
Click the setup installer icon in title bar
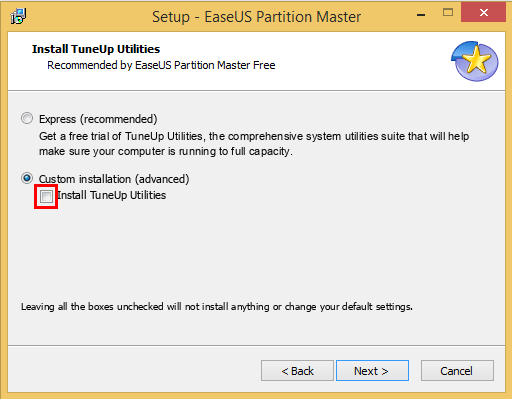tap(18, 16)
